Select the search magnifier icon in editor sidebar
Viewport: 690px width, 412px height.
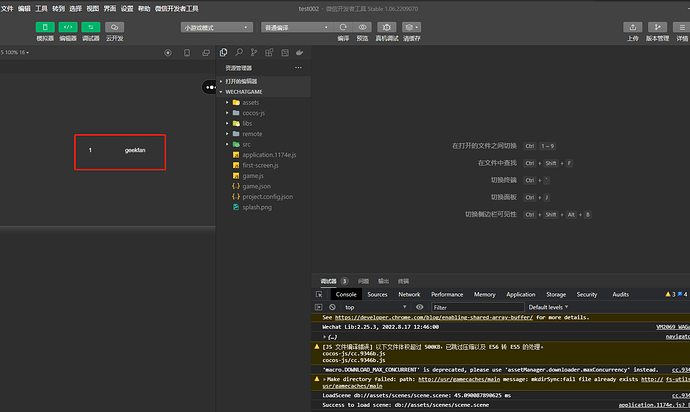239,52
